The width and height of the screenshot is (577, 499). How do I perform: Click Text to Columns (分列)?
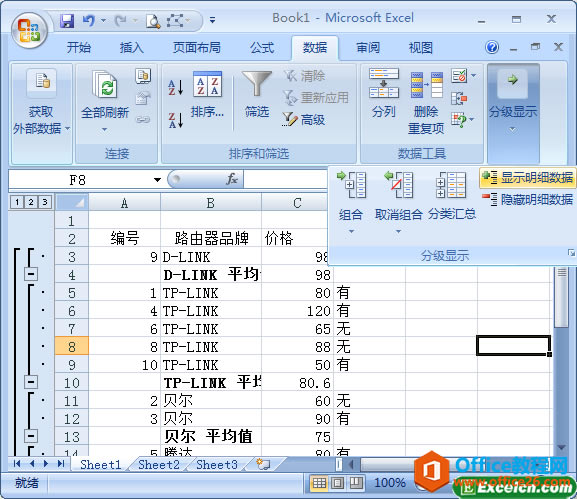(384, 94)
